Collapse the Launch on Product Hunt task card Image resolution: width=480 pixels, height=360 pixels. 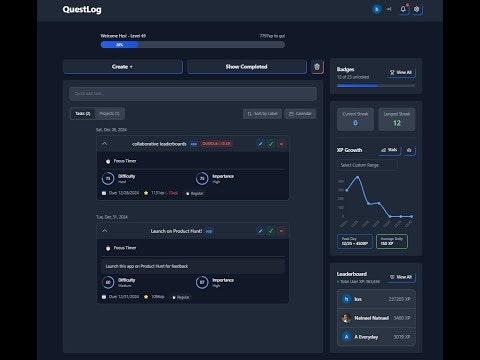coord(104,231)
